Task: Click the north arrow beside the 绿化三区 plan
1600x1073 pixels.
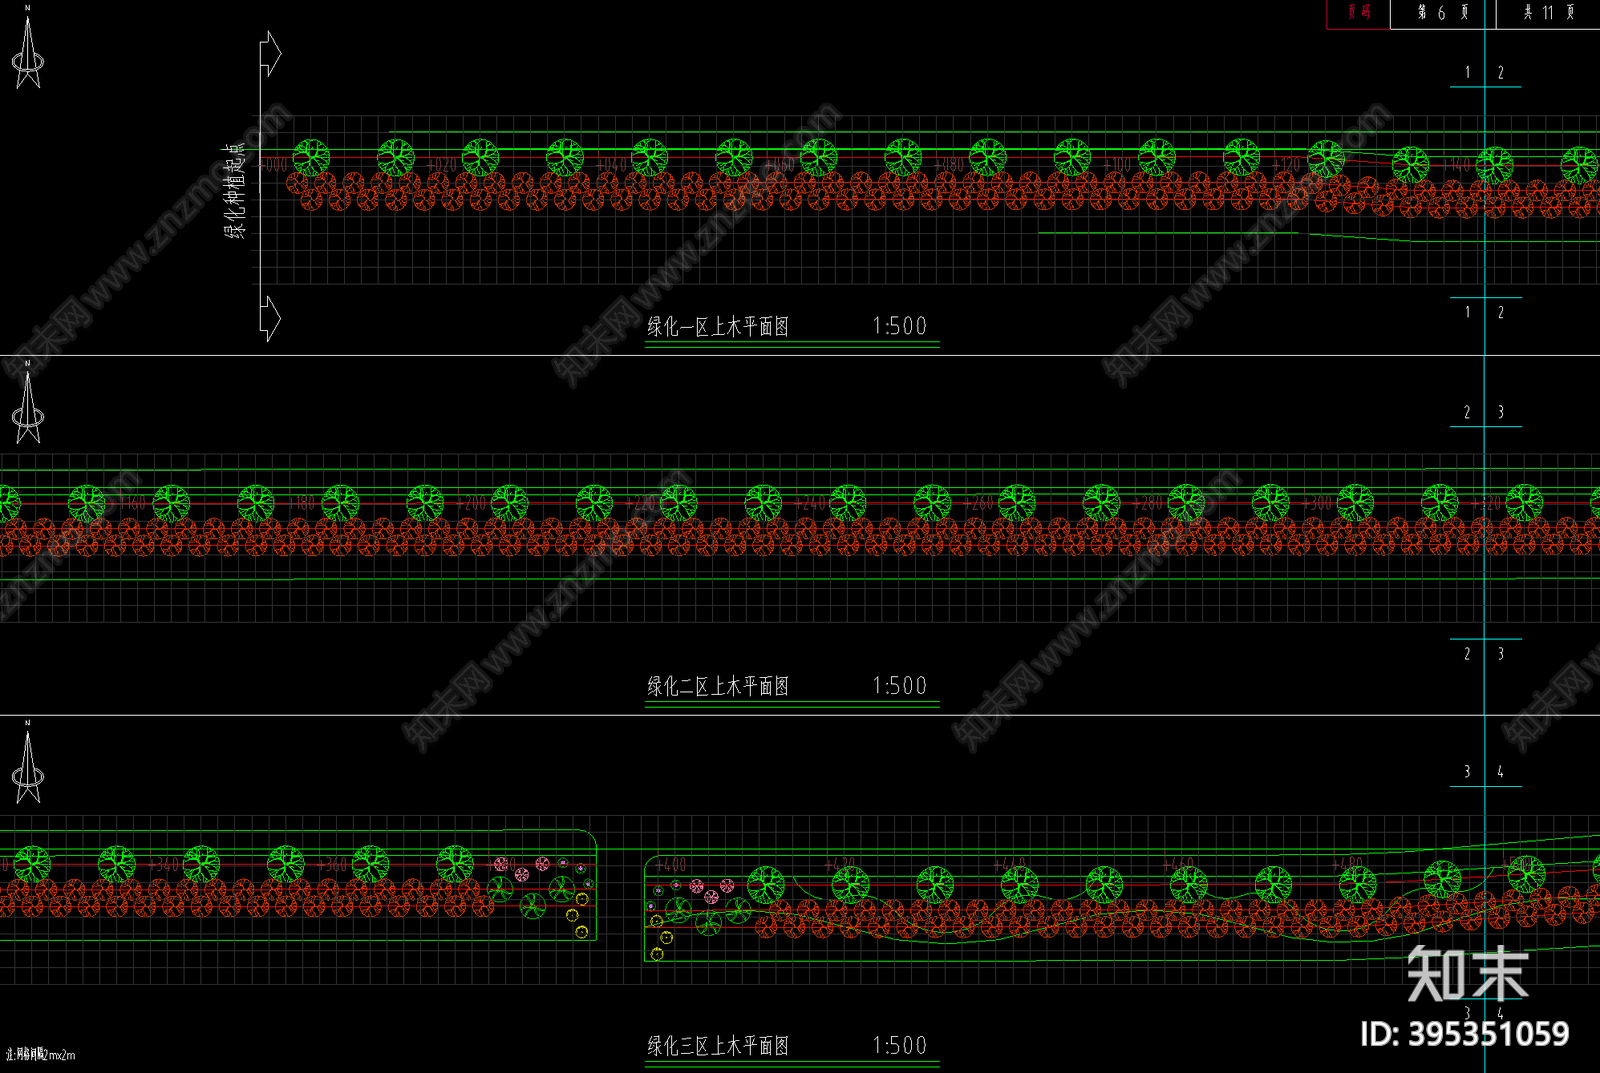Action: [27, 762]
